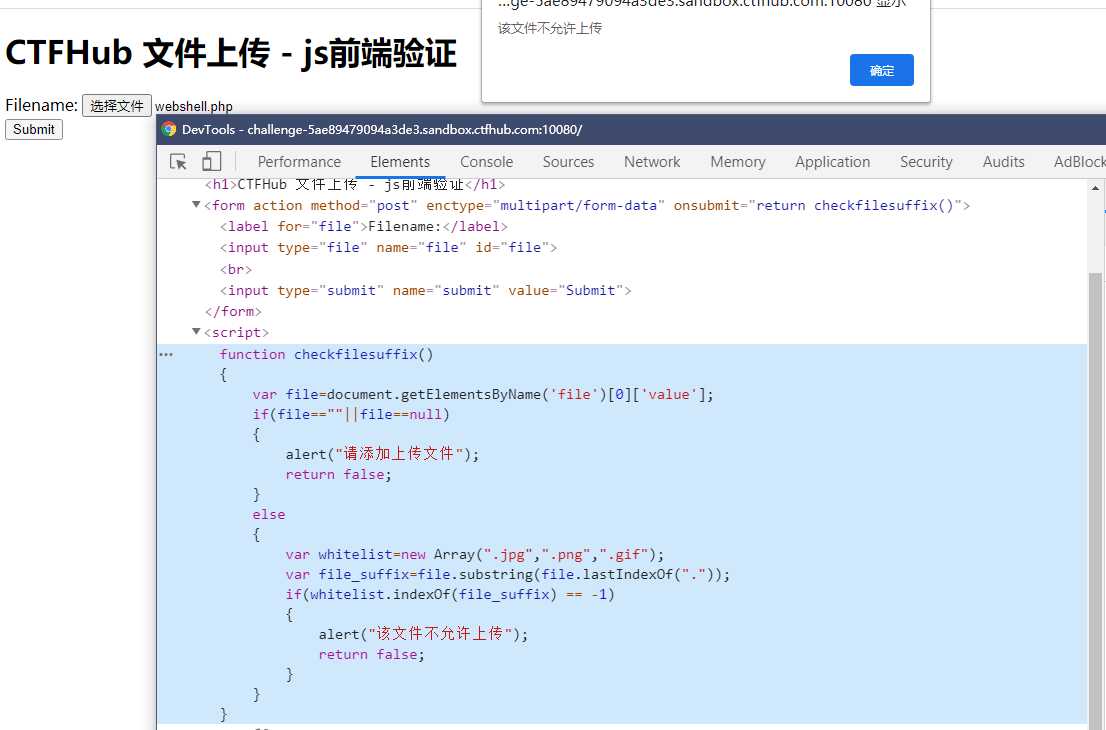Click onsubmit="return checkfilesuffix()" attribute
Image resolution: width=1106 pixels, height=730 pixels.
pos(818,205)
